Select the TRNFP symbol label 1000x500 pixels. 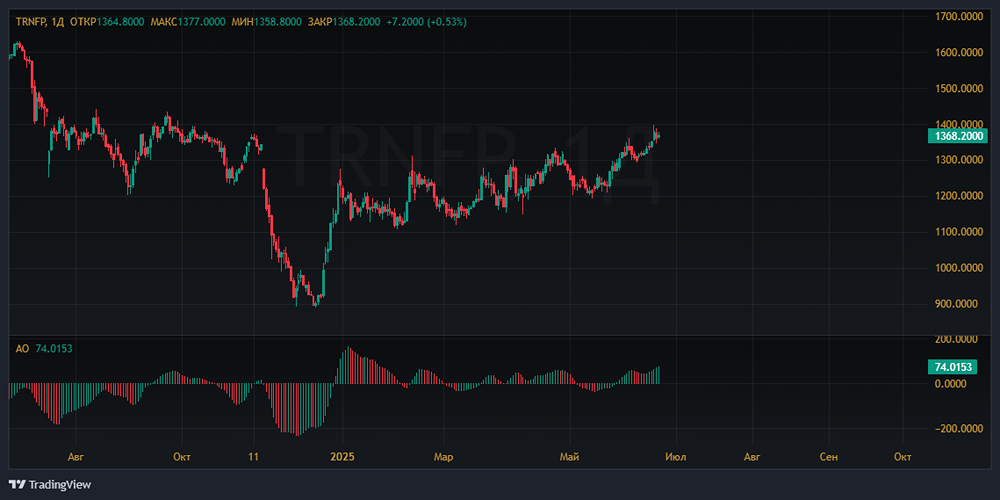[29, 22]
